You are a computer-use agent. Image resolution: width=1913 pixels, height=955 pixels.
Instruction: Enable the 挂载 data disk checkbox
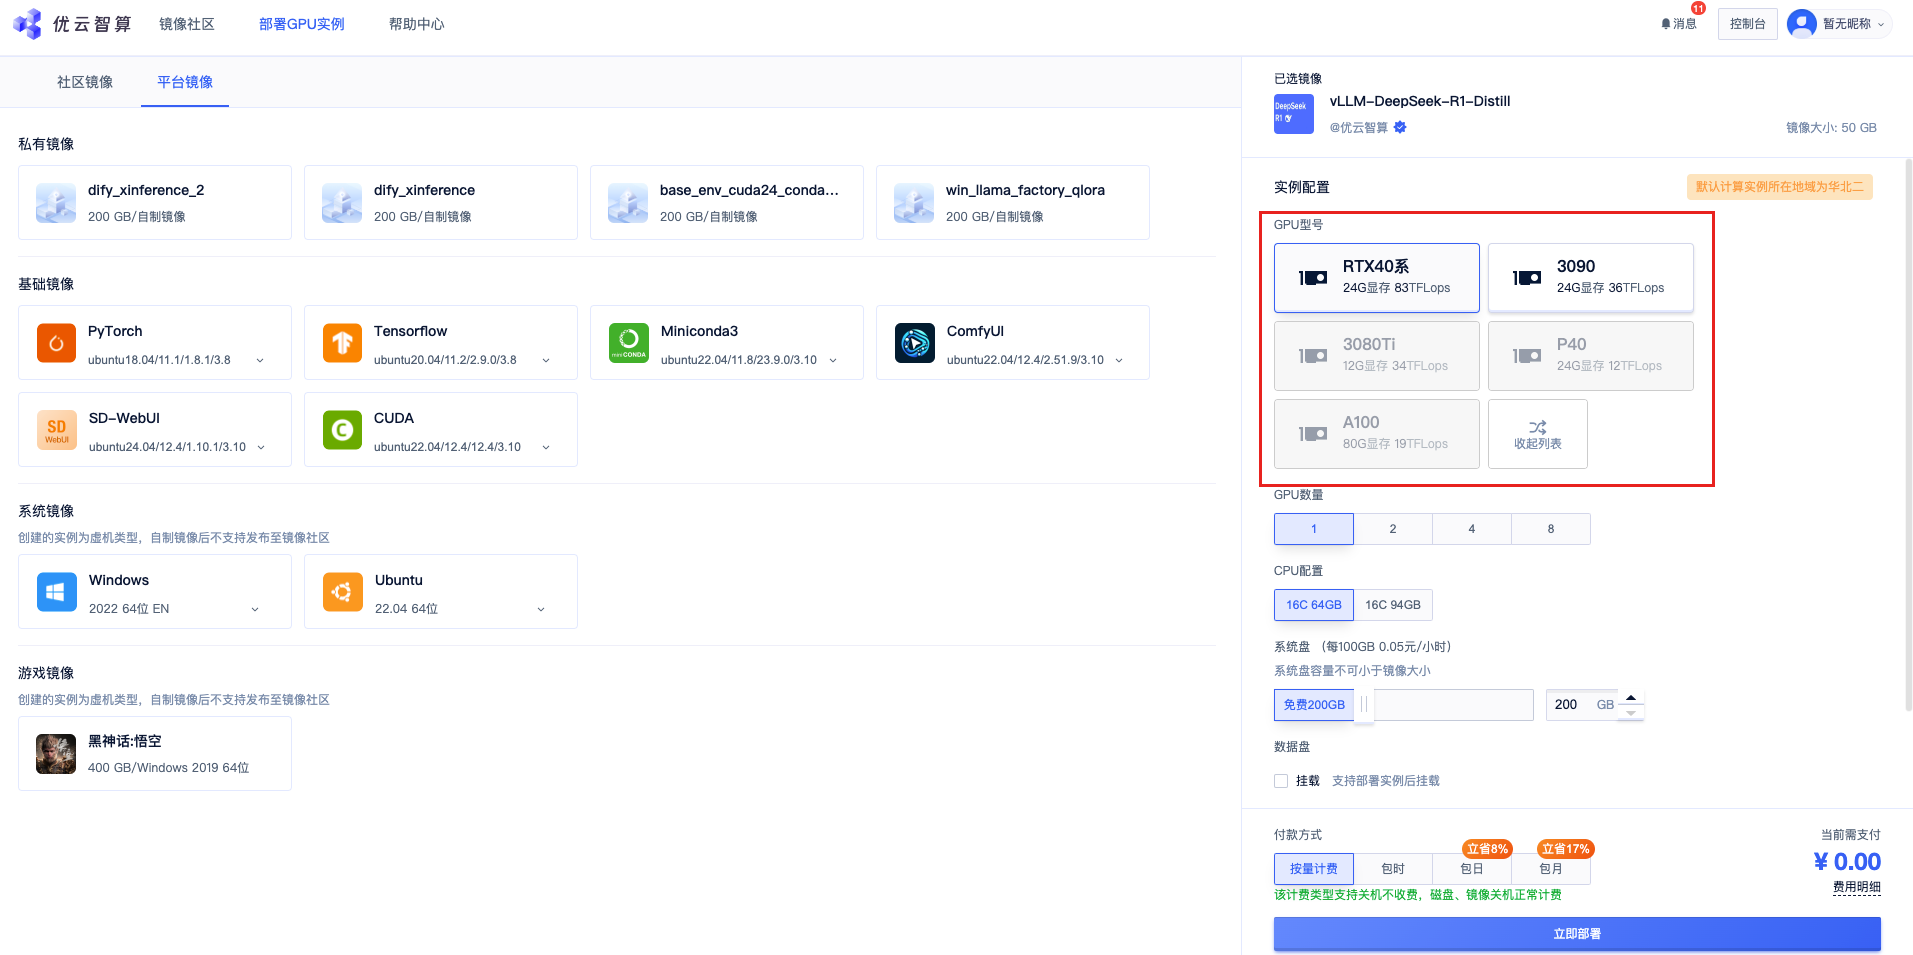point(1281,781)
